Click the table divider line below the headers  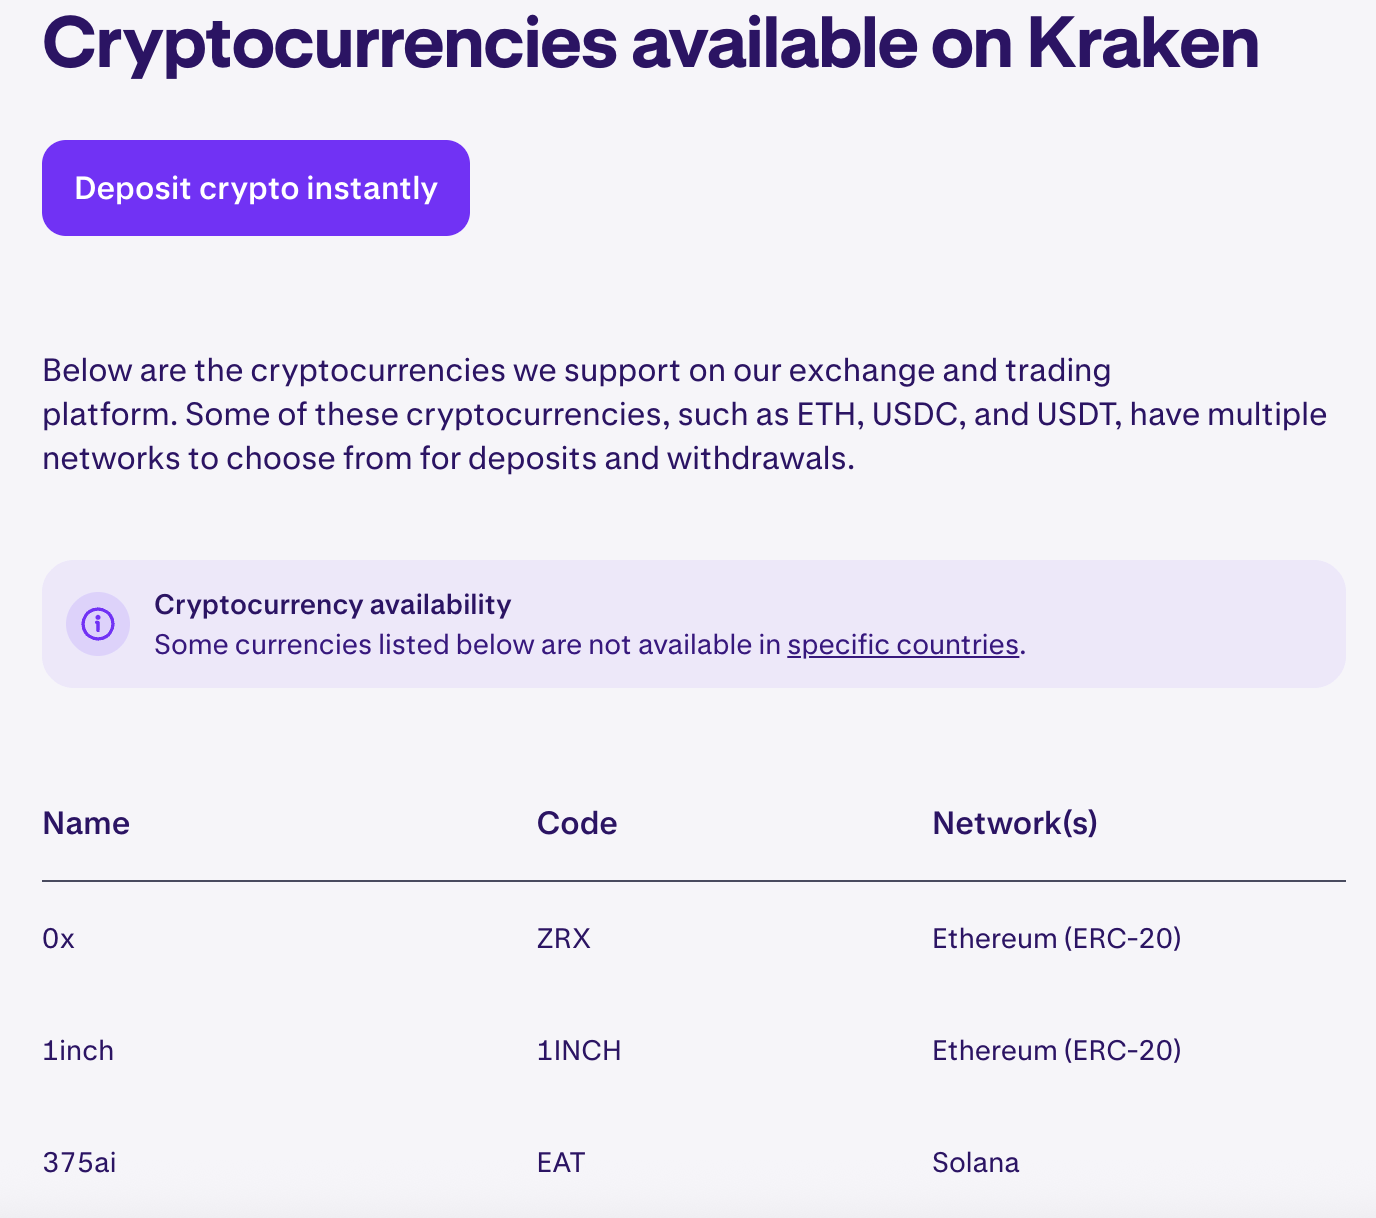point(688,881)
